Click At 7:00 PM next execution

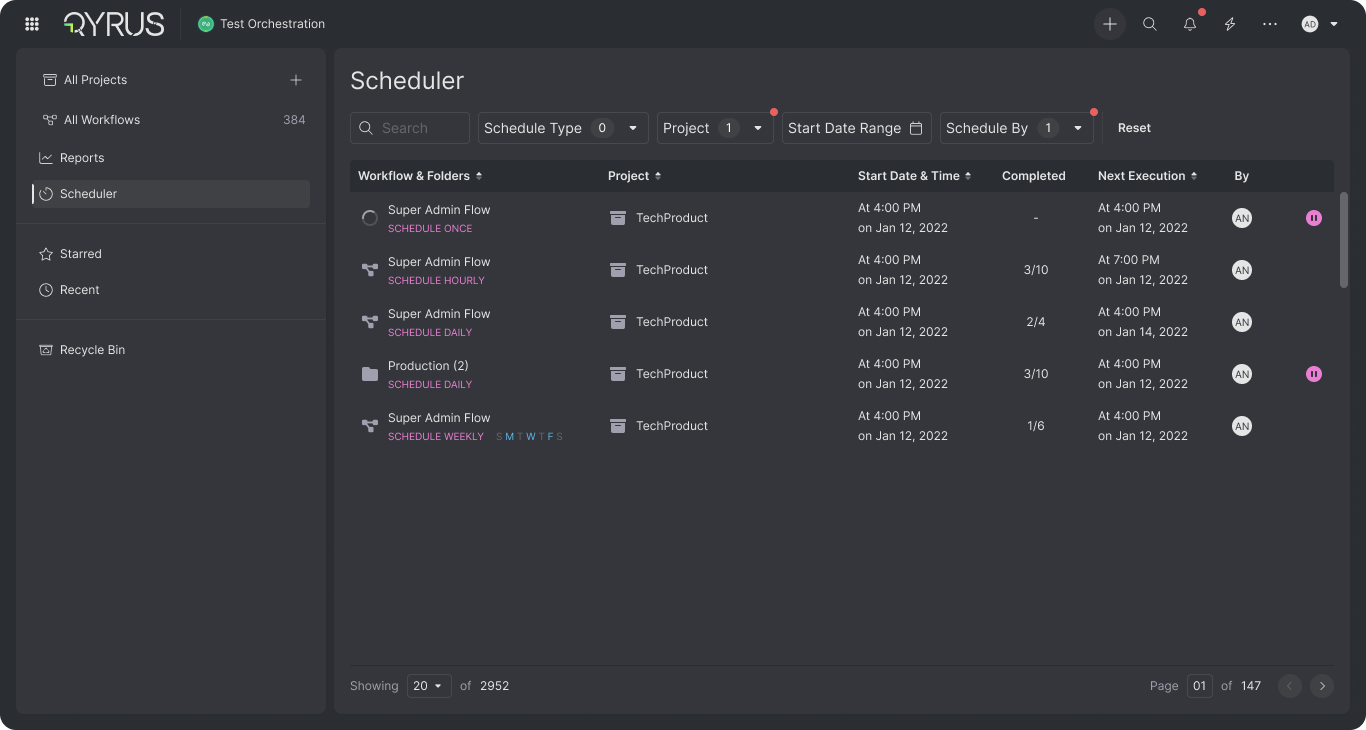point(1129,260)
